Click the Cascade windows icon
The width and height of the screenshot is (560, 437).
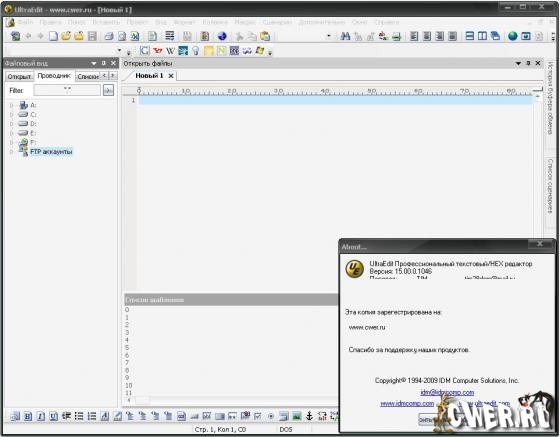tap(495, 36)
